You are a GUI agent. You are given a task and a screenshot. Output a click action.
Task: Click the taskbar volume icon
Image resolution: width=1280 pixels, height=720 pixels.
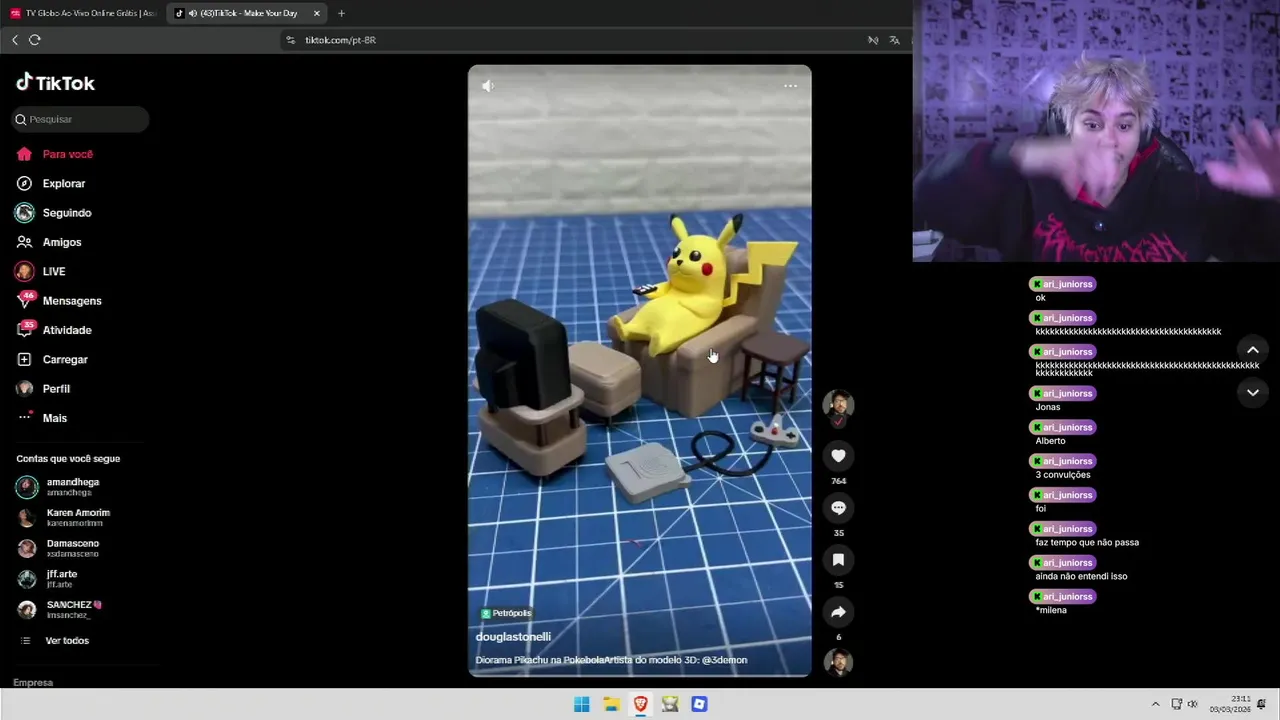1192,704
